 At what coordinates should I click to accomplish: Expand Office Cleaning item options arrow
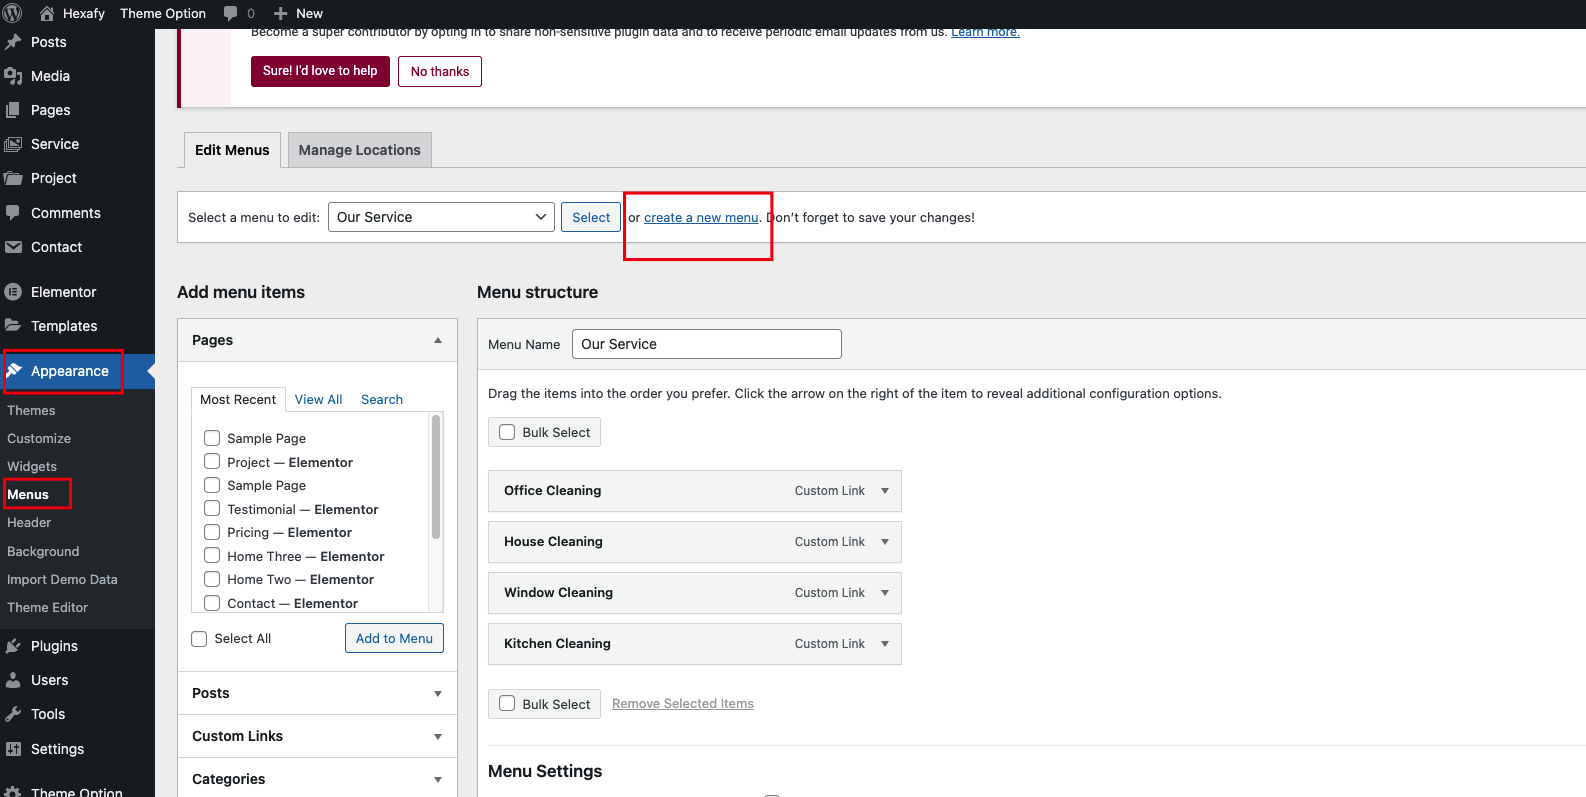pyautogui.click(x=885, y=491)
